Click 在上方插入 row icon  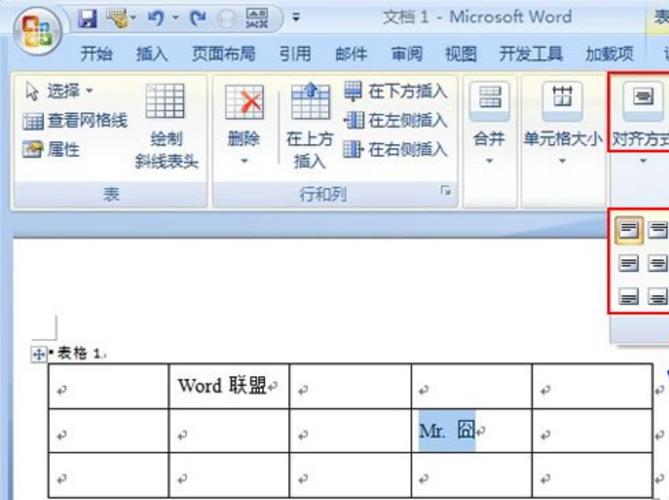point(310,101)
